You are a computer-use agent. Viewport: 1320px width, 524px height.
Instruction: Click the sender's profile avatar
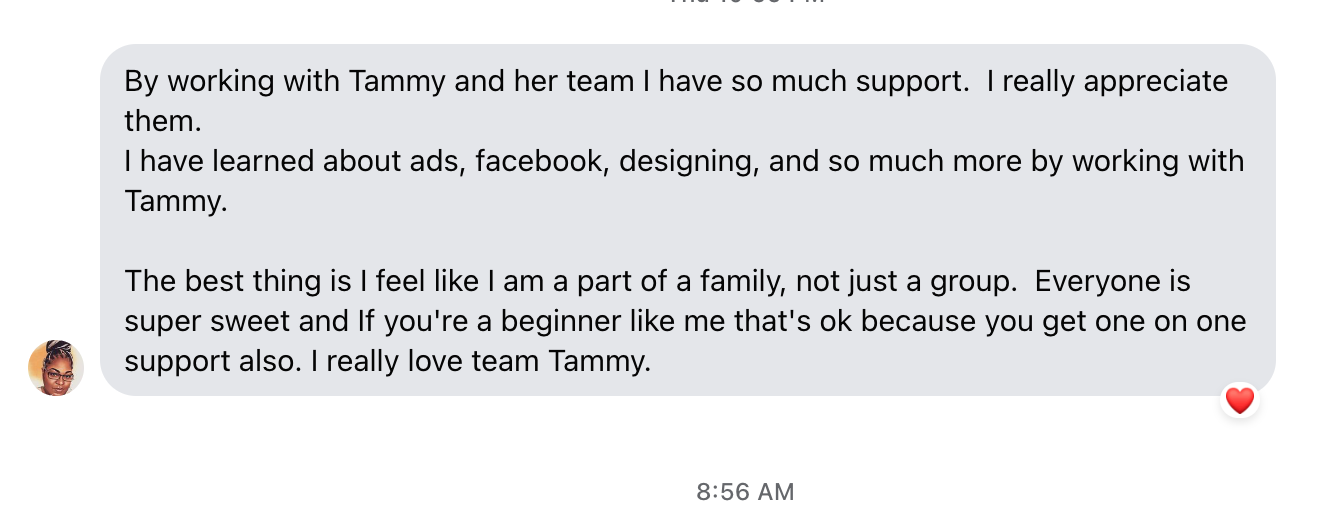[56, 368]
